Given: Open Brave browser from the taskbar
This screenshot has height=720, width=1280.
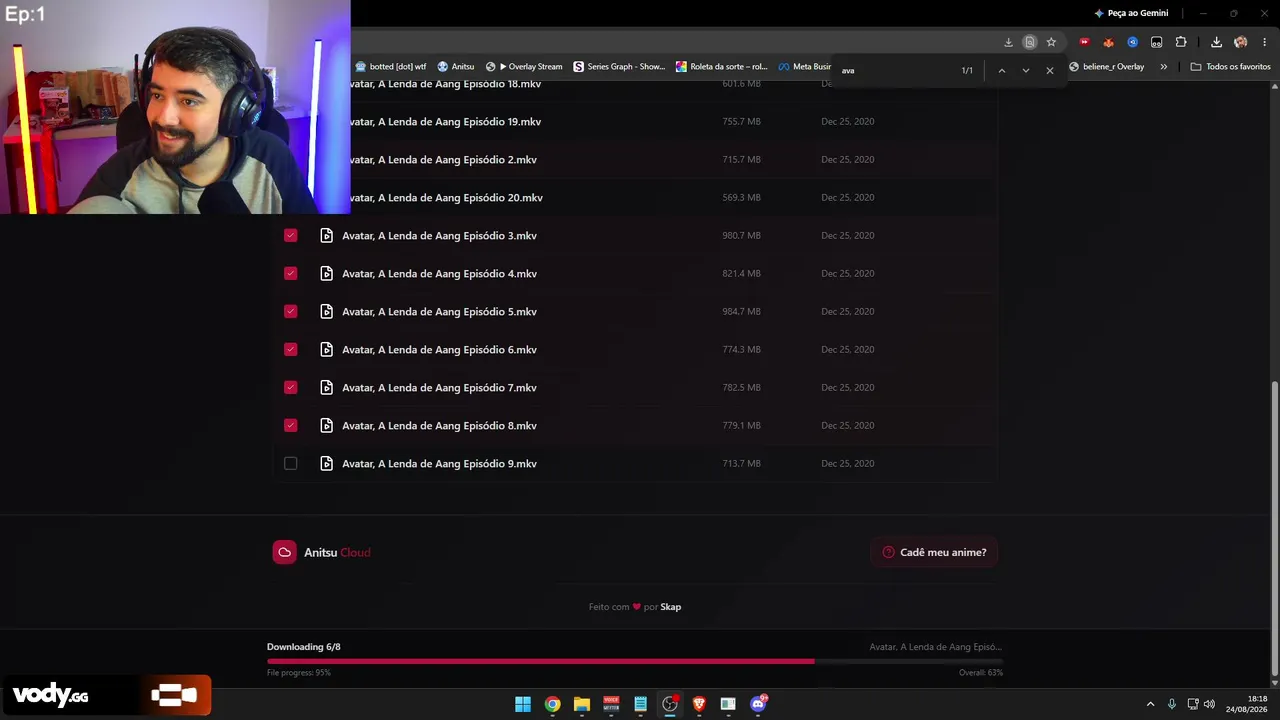Looking at the screenshot, I should click(x=699, y=704).
